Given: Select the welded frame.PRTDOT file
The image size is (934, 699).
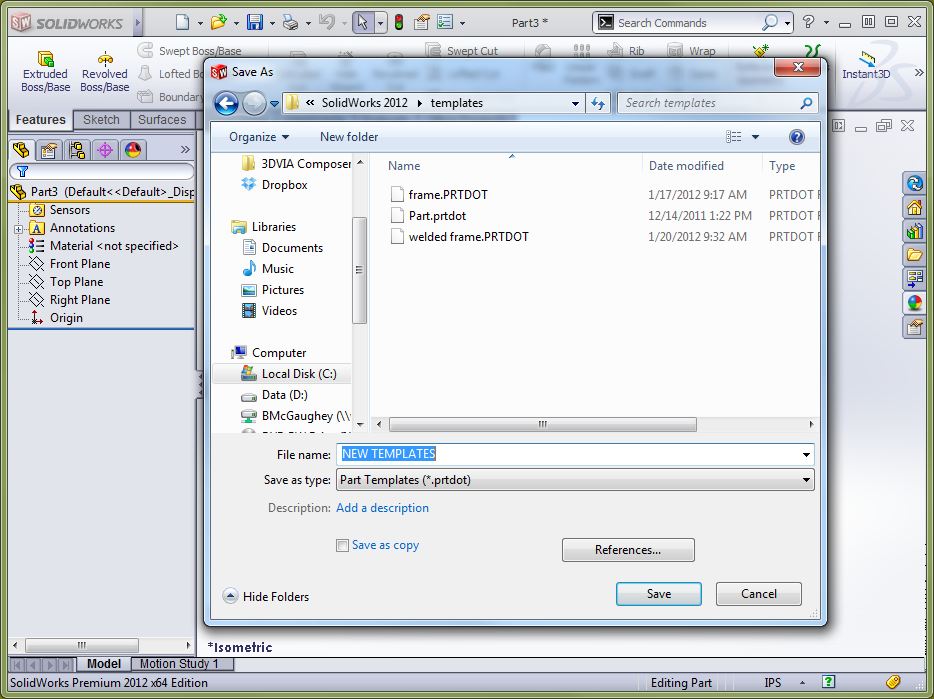Looking at the screenshot, I should point(468,237).
